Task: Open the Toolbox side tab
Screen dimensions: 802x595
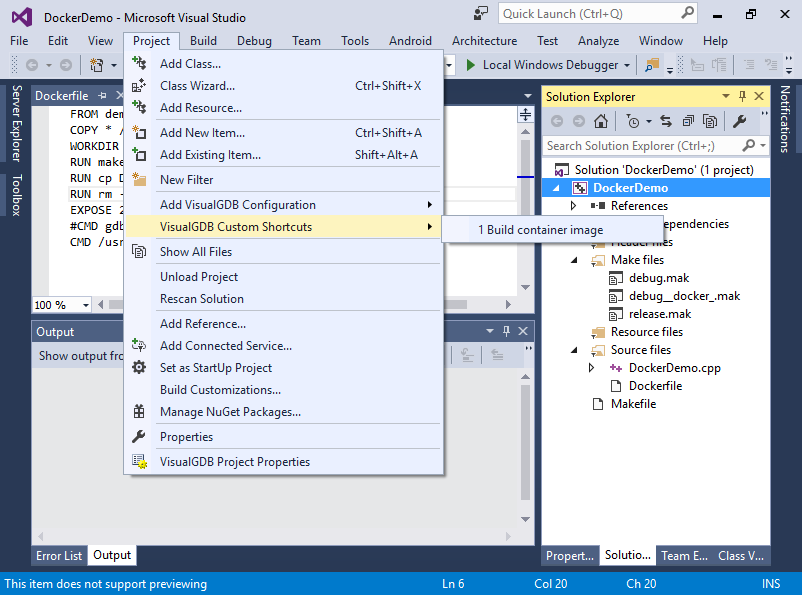Action: 16,195
